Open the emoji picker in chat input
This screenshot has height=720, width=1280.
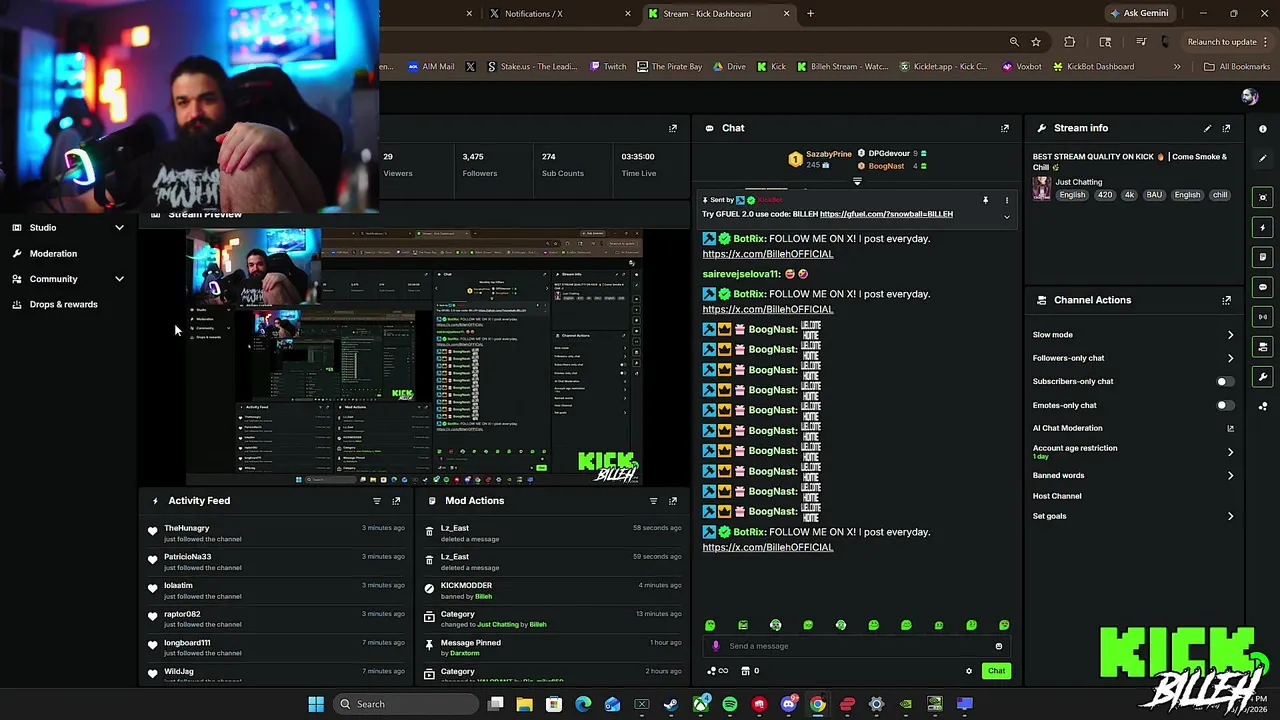(x=998, y=646)
